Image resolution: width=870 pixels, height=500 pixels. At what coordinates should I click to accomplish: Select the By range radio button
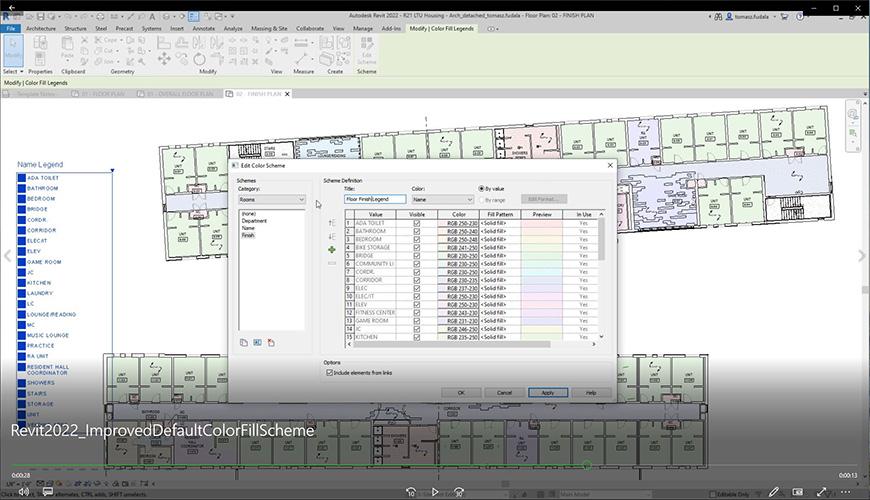481,200
